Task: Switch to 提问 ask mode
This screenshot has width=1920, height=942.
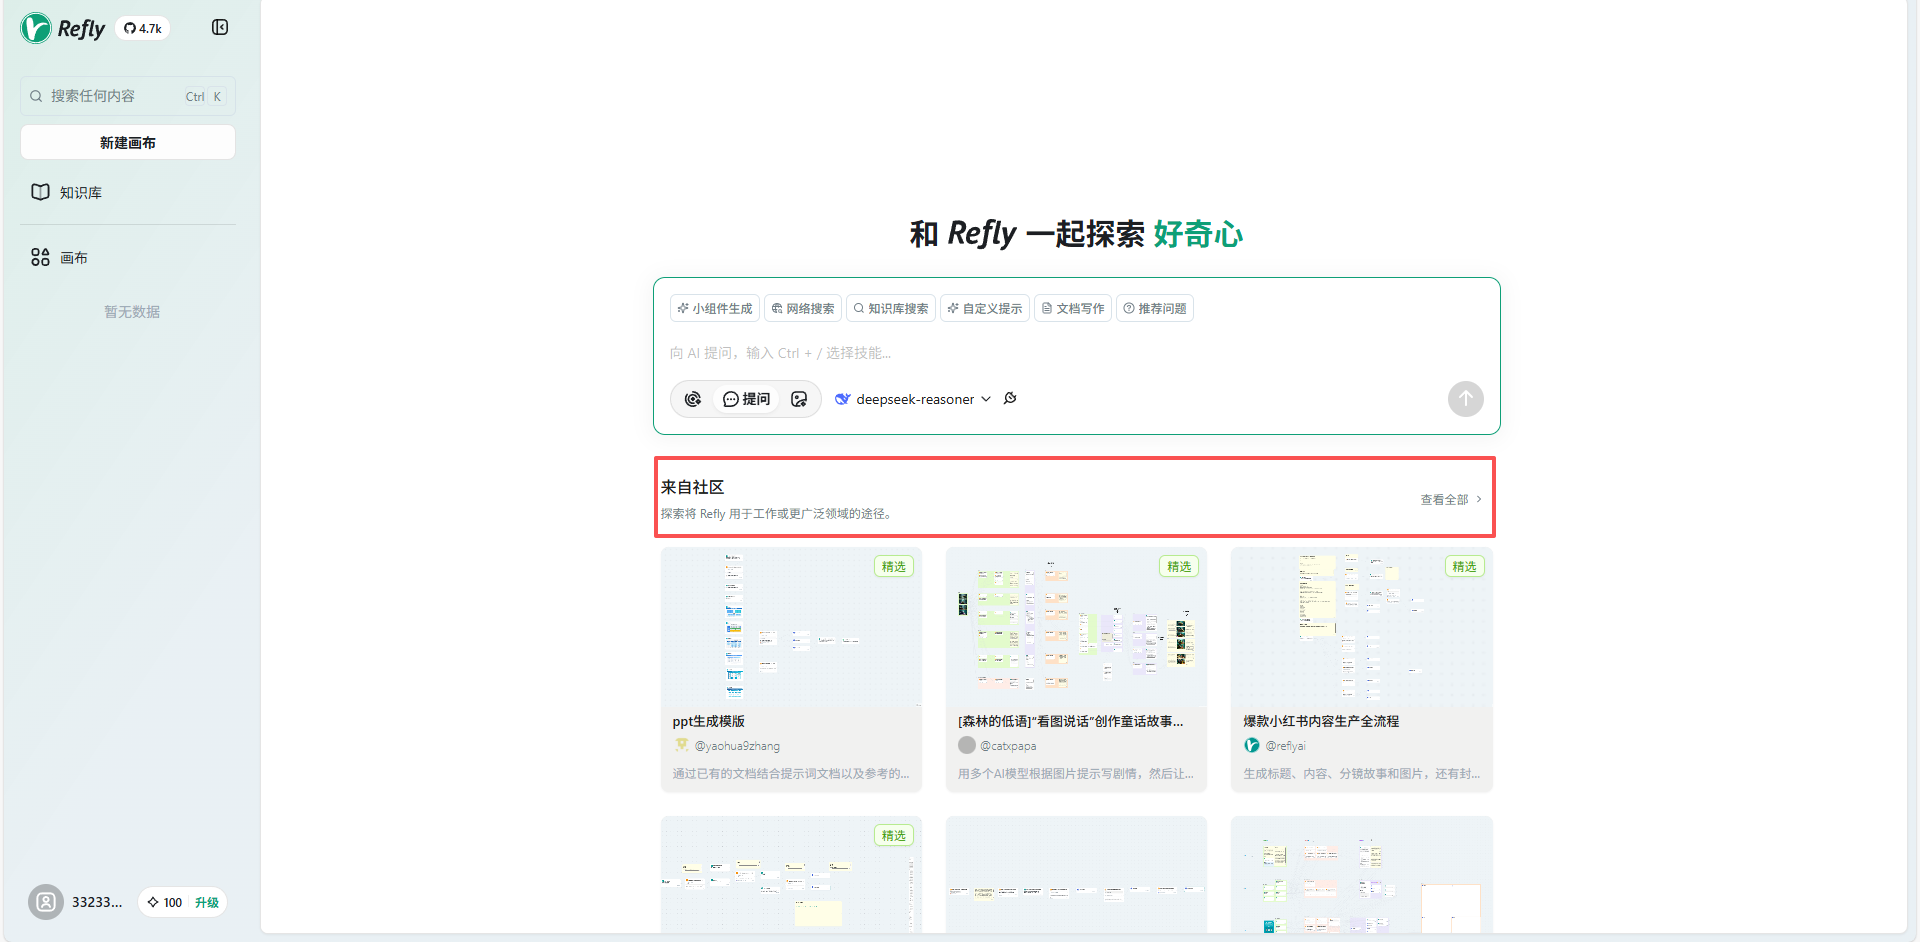Action: pos(747,399)
